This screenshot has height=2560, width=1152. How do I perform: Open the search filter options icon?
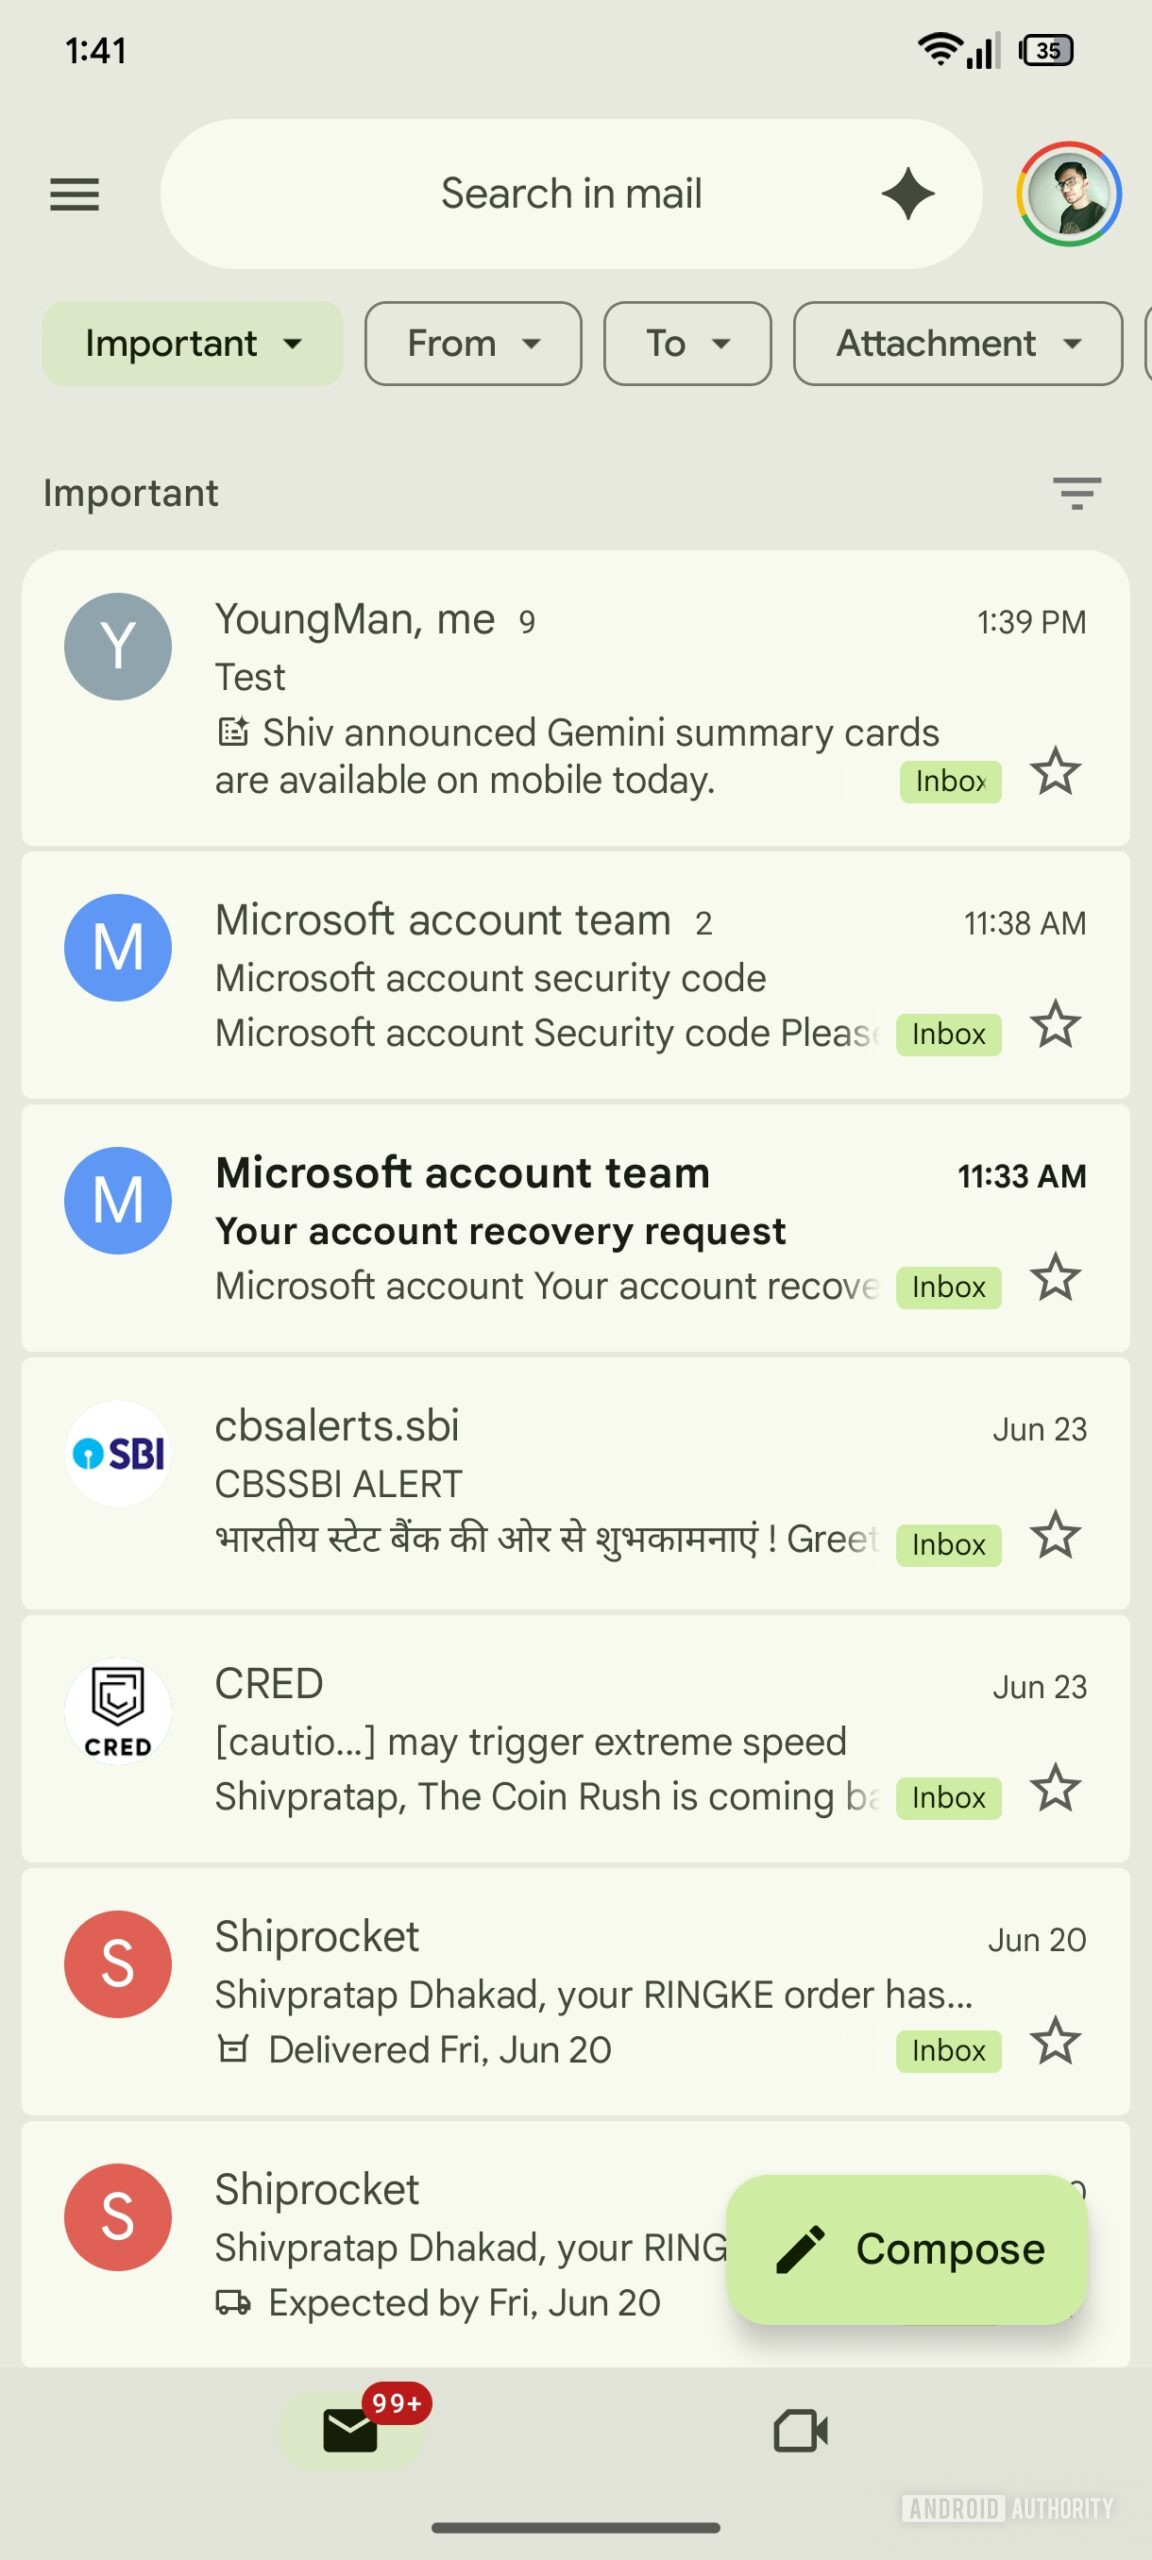(1076, 493)
